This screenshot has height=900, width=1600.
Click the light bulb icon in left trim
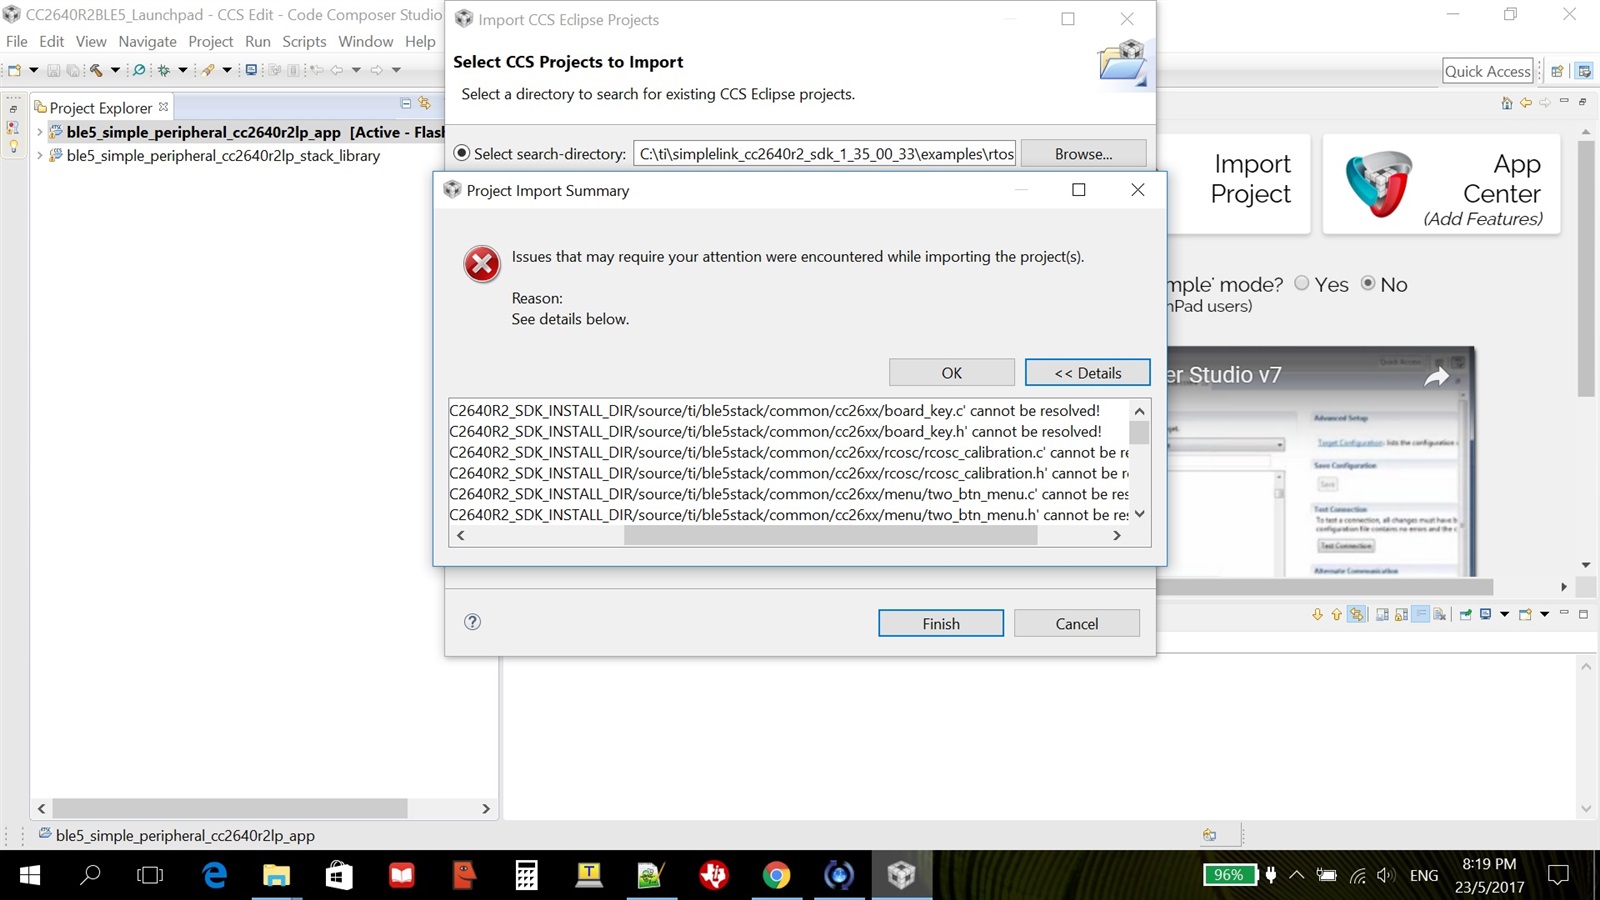[x=13, y=146]
